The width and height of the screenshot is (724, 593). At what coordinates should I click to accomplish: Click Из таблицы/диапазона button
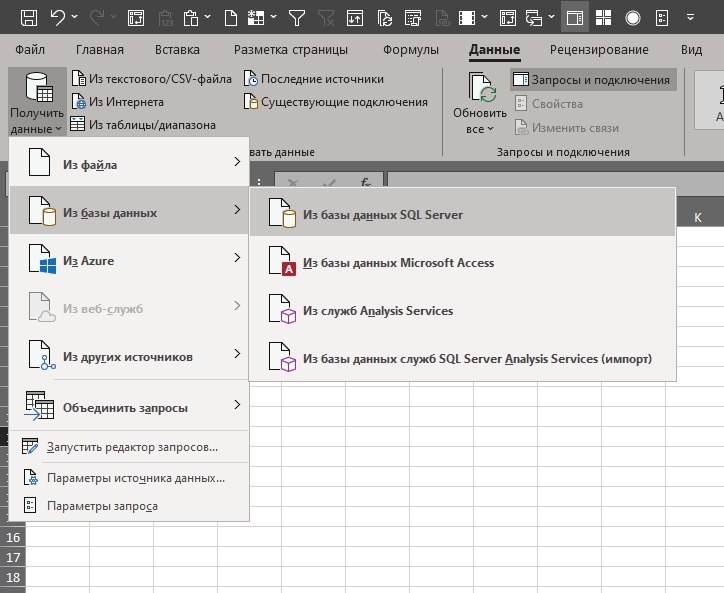143,124
